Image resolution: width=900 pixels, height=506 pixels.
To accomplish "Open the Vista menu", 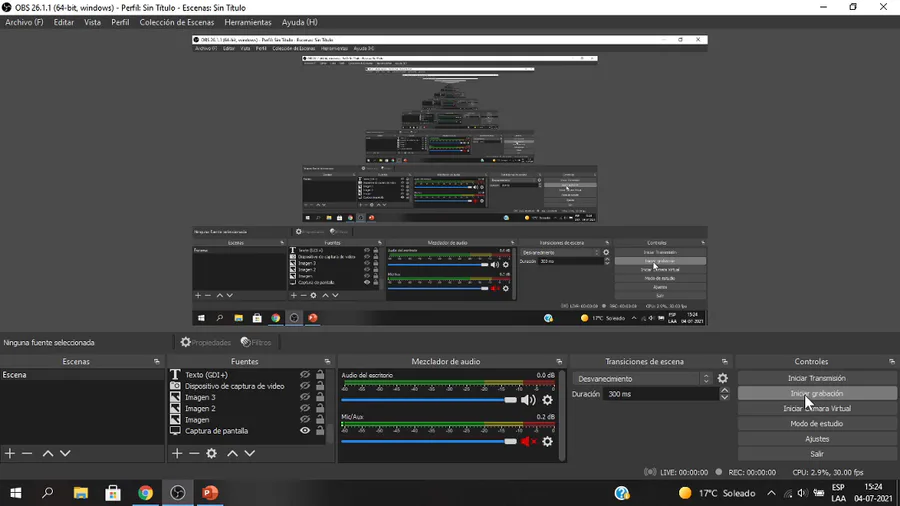I will coord(92,22).
